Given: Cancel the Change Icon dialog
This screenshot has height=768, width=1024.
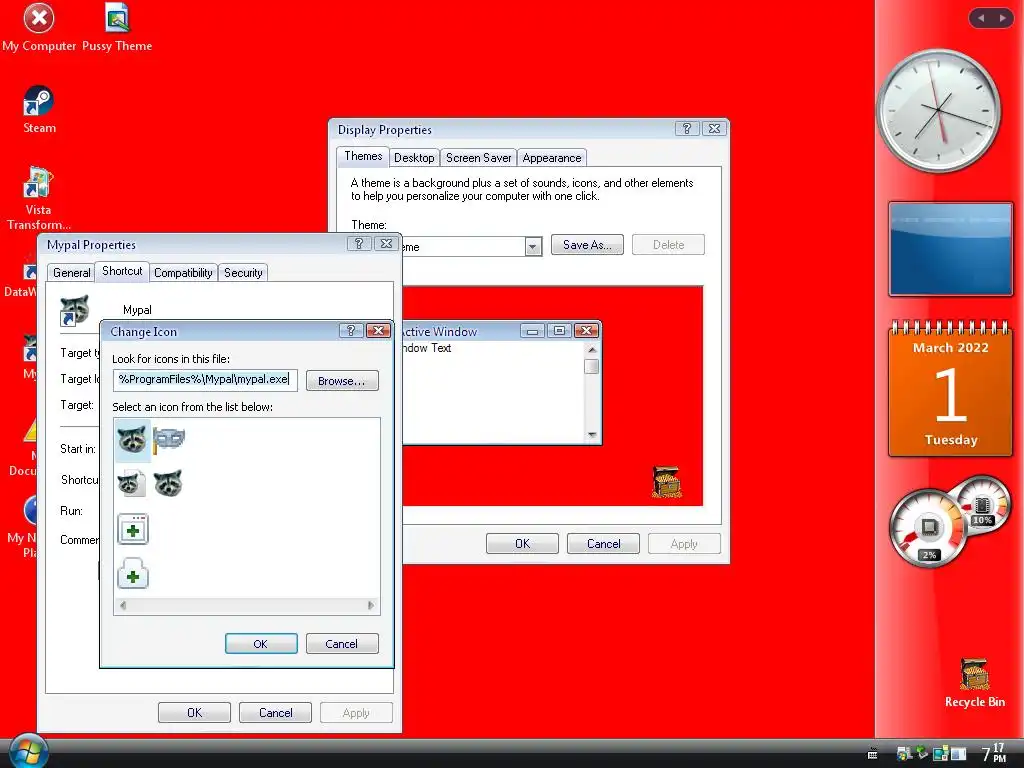Looking at the screenshot, I should (x=342, y=643).
